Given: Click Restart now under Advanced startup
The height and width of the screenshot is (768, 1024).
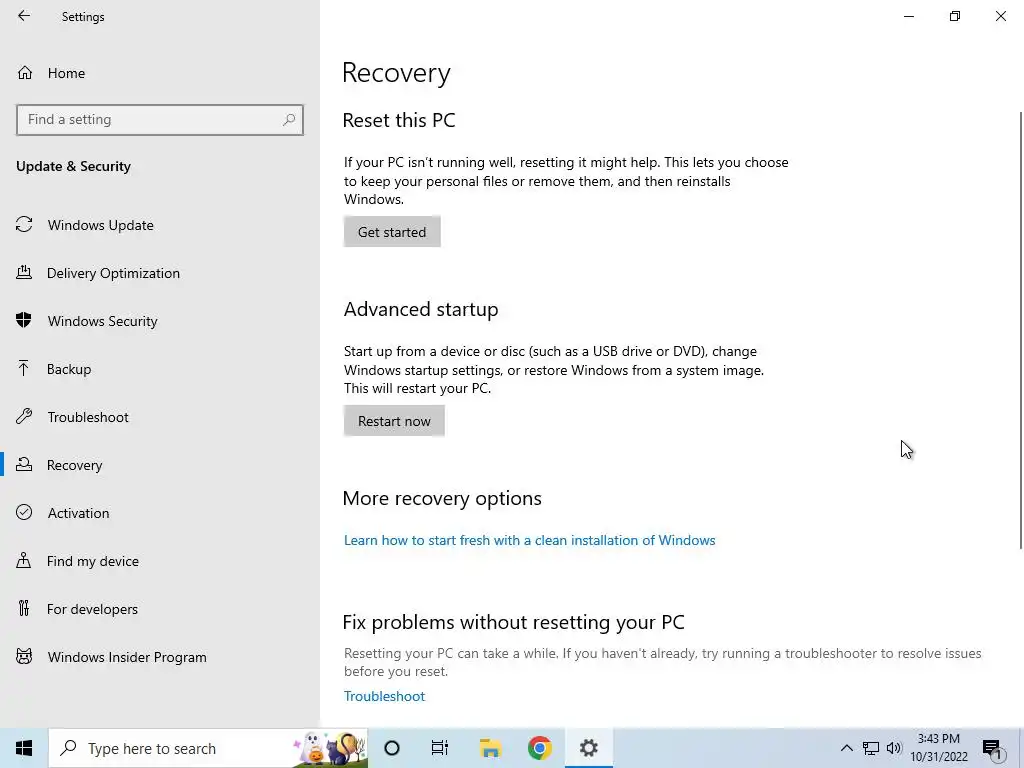Looking at the screenshot, I should point(394,421).
